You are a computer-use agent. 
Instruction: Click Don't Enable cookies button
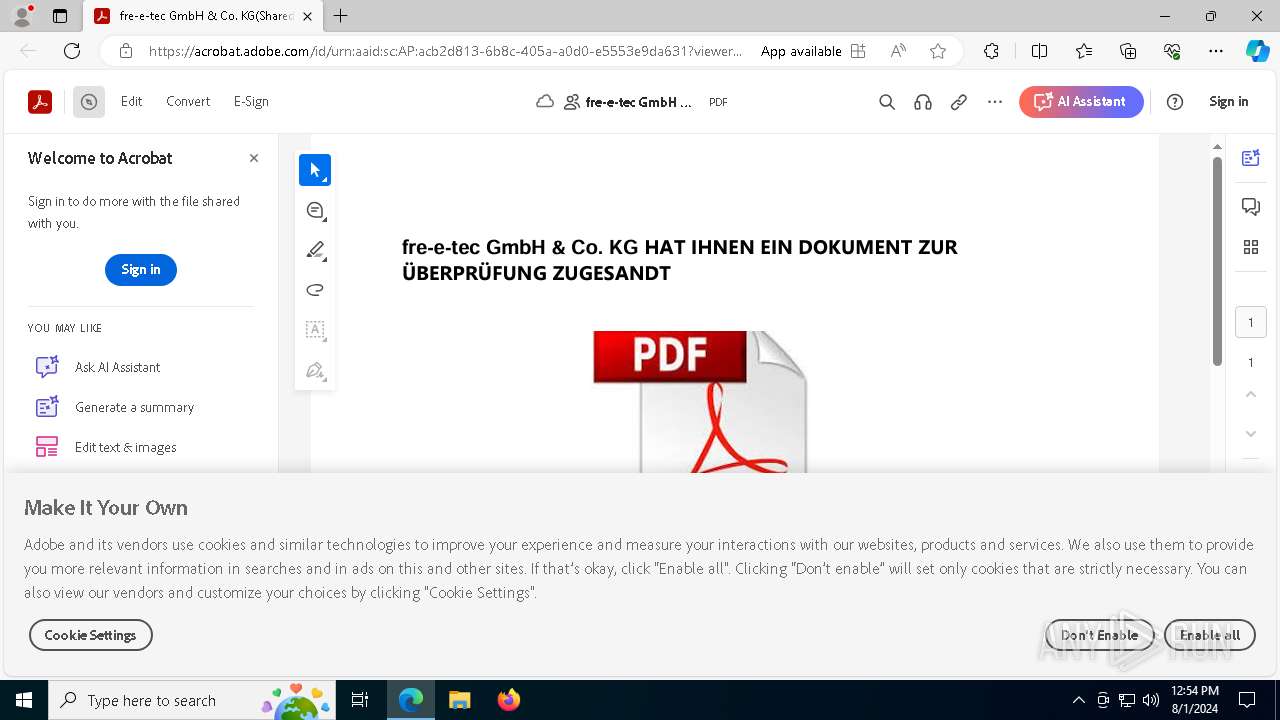[x=1099, y=635]
